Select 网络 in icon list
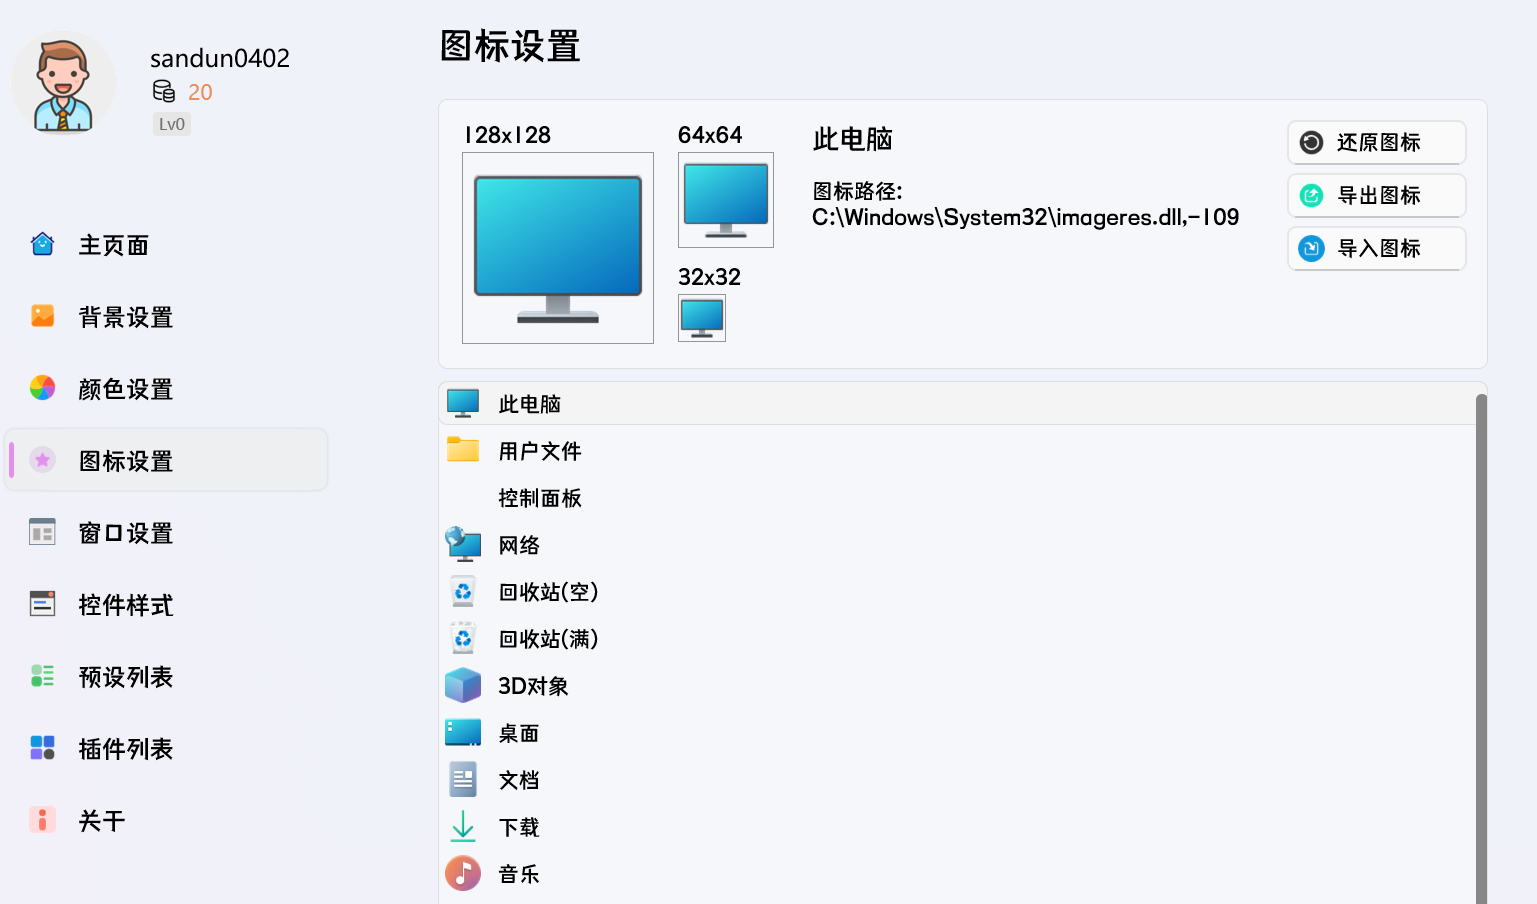This screenshot has height=904, width=1537. tap(957, 544)
